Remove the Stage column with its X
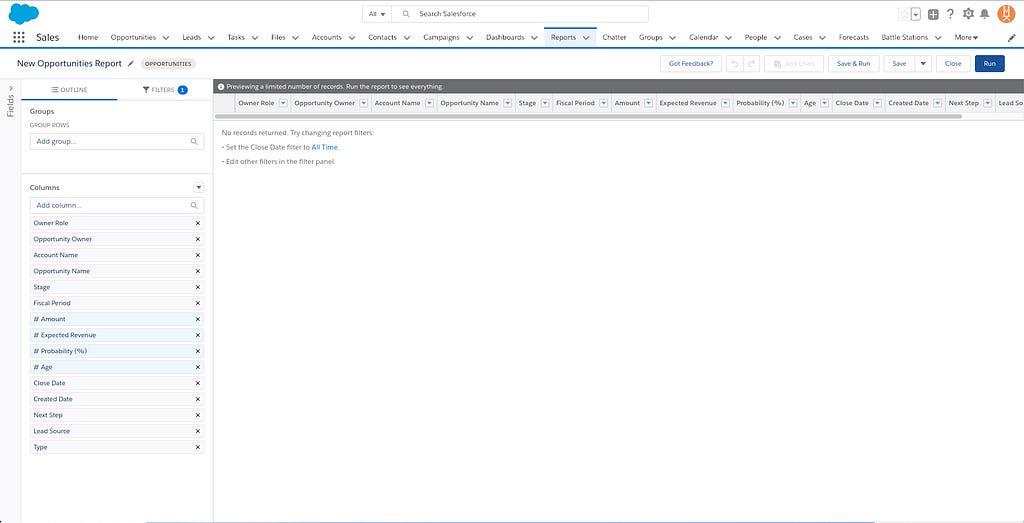Viewport: 1024px width, 523px height. point(197,287)
